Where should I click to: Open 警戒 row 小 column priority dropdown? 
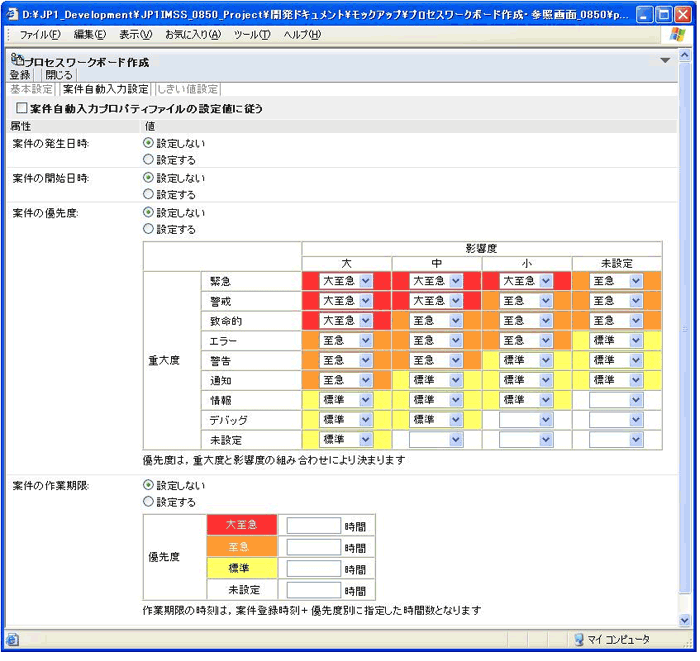(x=527, y=302)
